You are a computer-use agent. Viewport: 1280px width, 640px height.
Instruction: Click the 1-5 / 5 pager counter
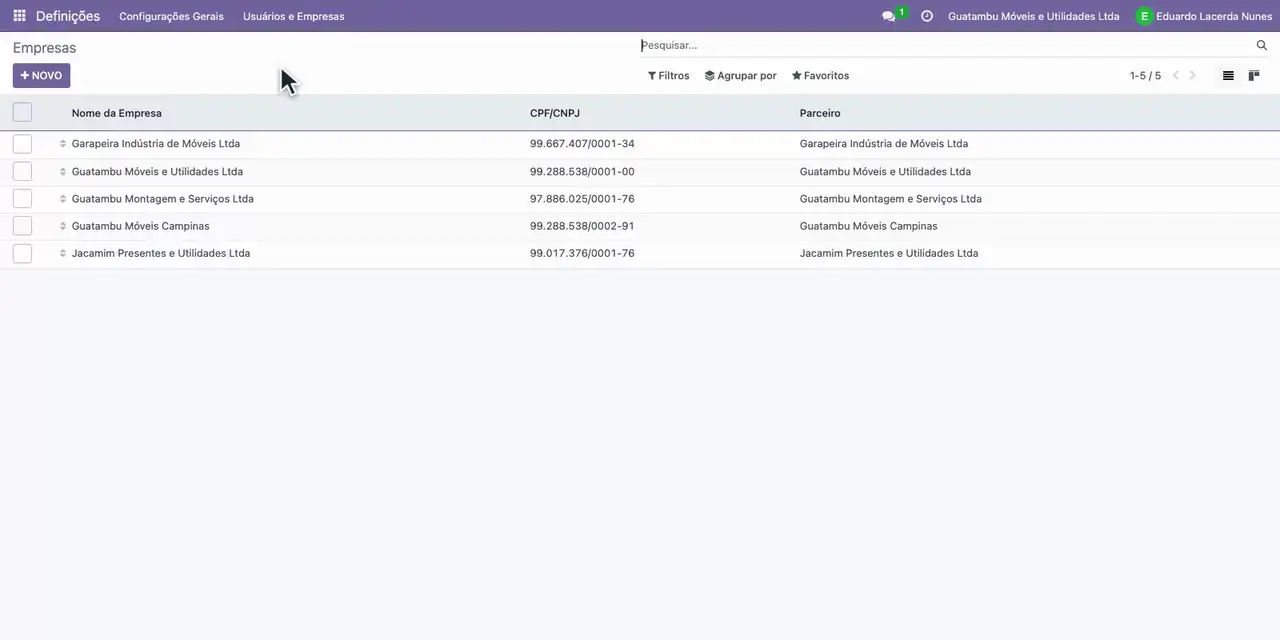tap(1145, 76)
